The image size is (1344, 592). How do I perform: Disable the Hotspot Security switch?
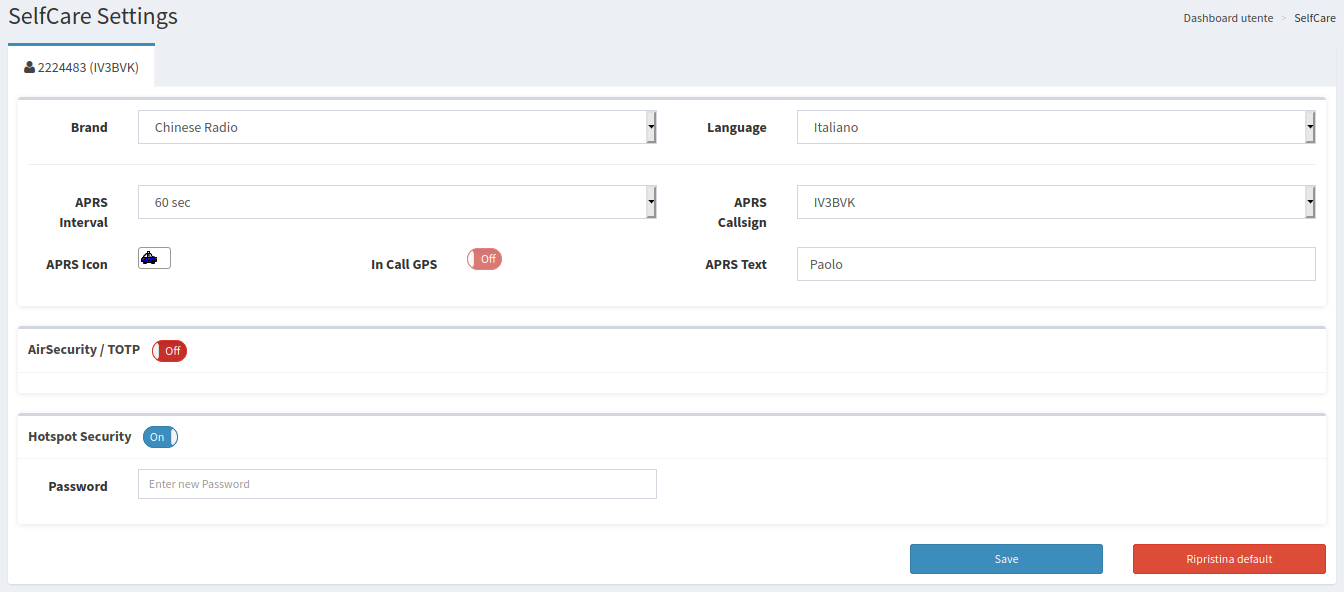click(160, 437)
